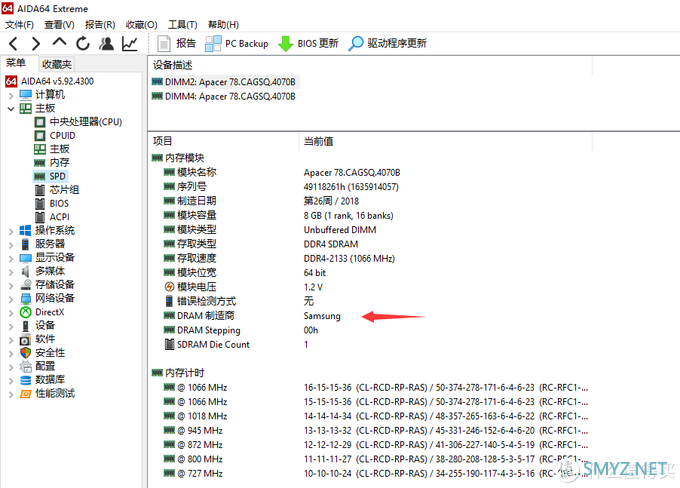Switch to the 菜单 tab
The height and width of the screenshot is (488, 680).
click(x=16, y=63)
